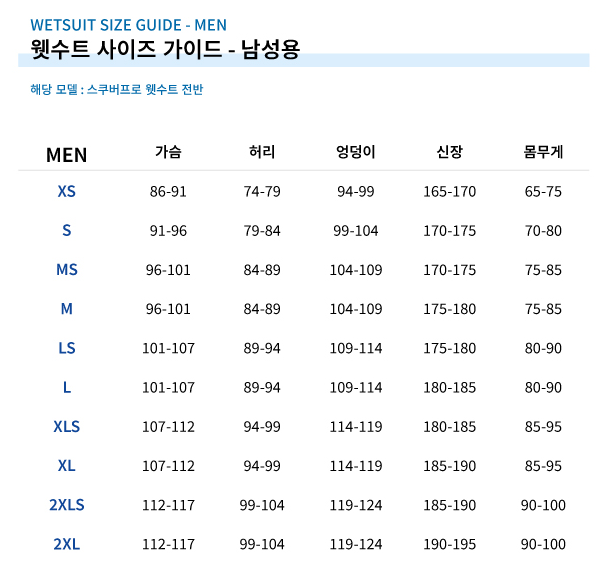This screenshot has height=578, width=604.
Task: Click the LS size row label
Action: (67, 348)
